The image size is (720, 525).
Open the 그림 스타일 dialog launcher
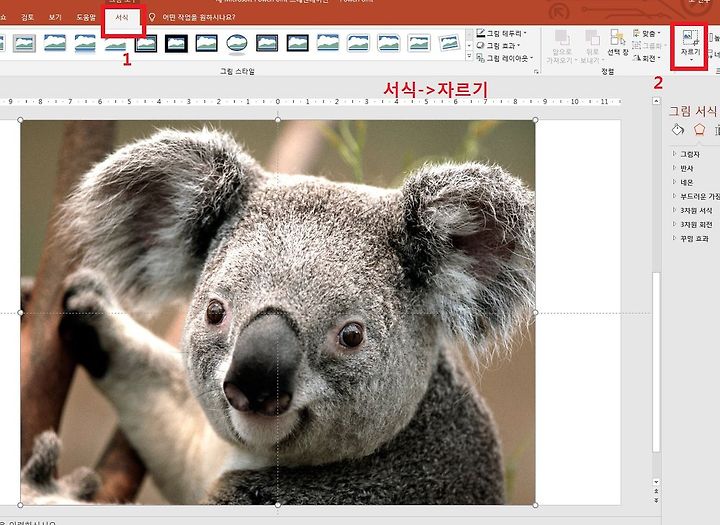tap(536, 72)
